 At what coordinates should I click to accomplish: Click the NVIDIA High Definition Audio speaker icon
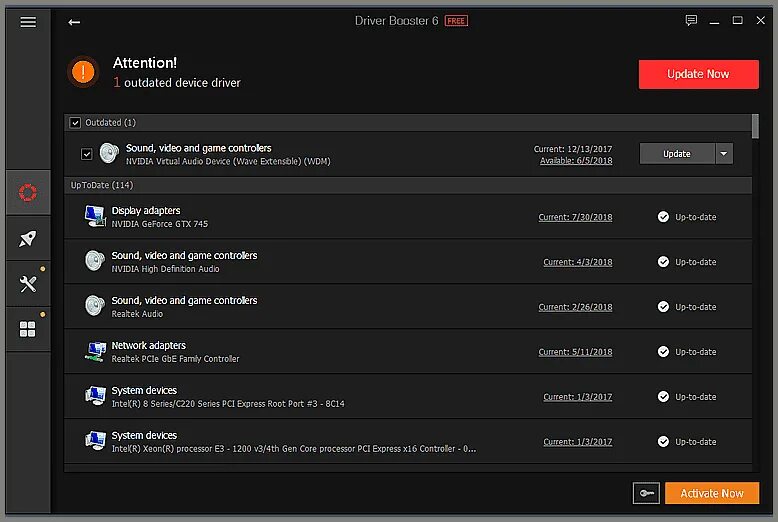(x=94, y=261)
